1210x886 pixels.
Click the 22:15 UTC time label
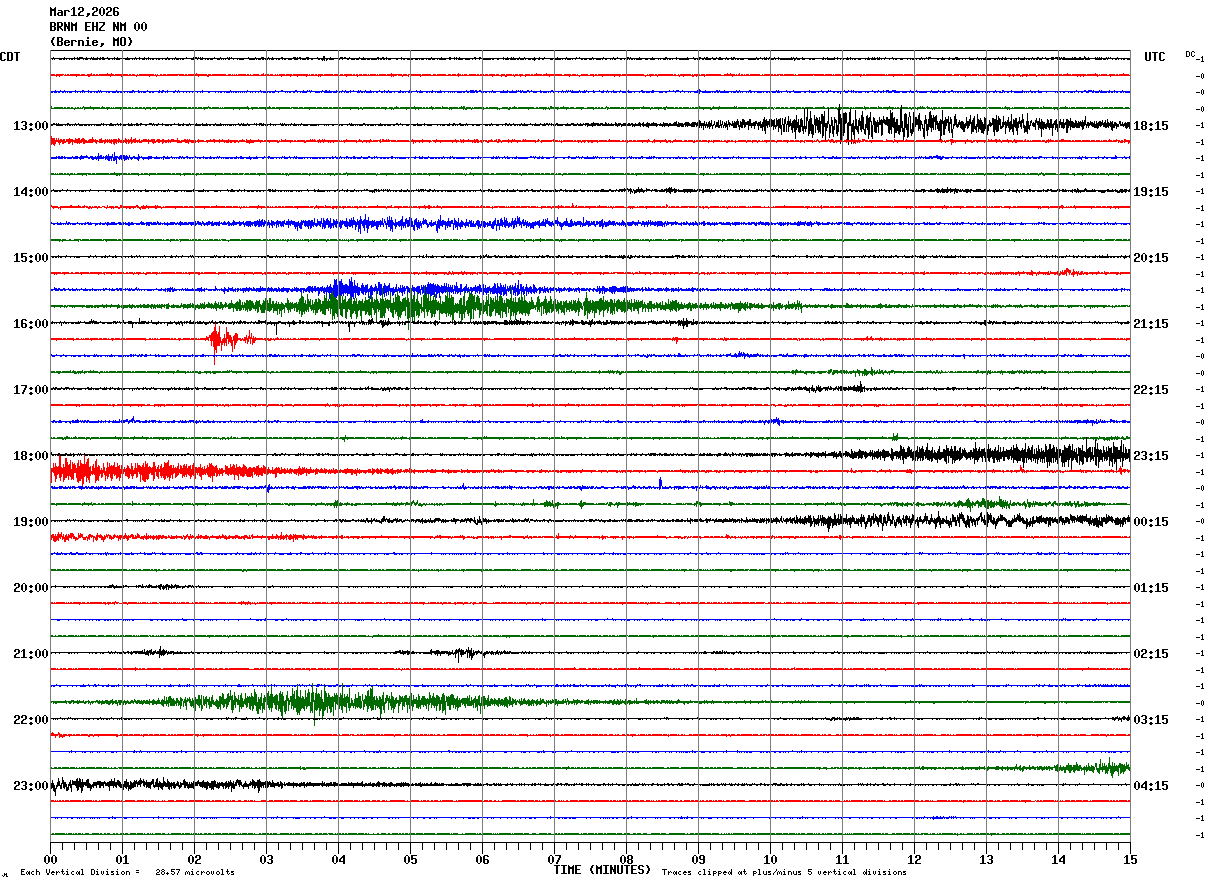click(1151, 390)
